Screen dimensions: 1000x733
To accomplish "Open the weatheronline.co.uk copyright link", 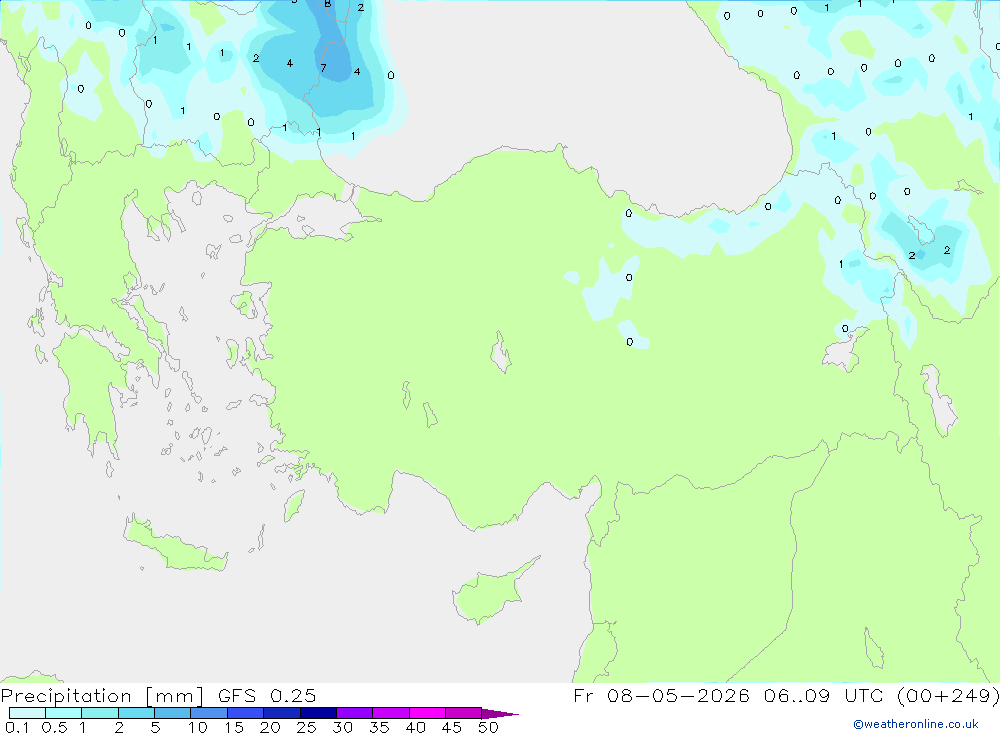I will click(916, 724).
